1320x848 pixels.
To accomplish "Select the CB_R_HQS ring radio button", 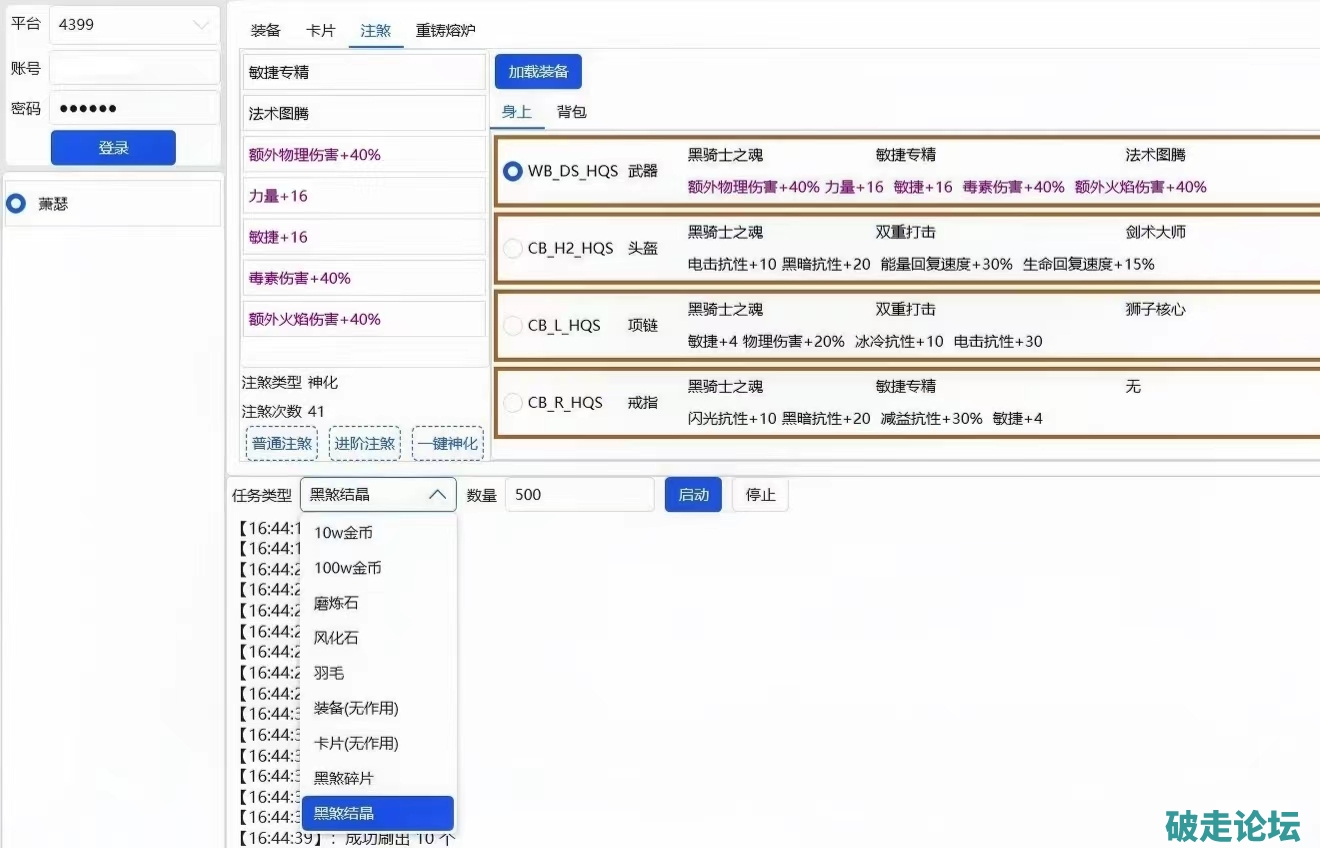I will coord(513,402).
